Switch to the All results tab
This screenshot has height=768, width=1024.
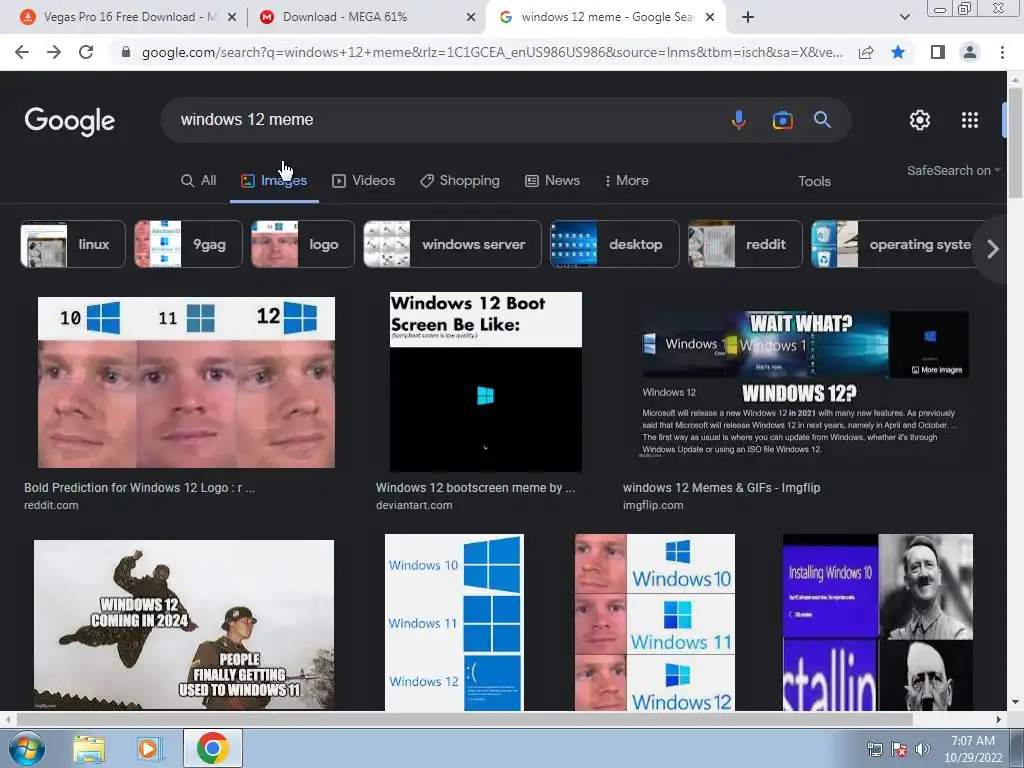199,181
